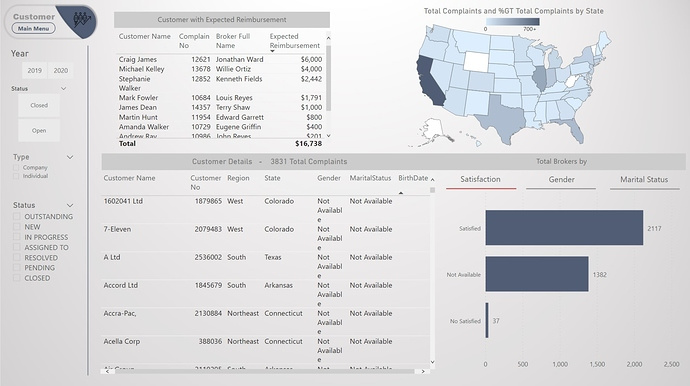Click the Not Available bar in chart
Image resolution: width=690 pixels, height=386 pixels.
point(537,274)
